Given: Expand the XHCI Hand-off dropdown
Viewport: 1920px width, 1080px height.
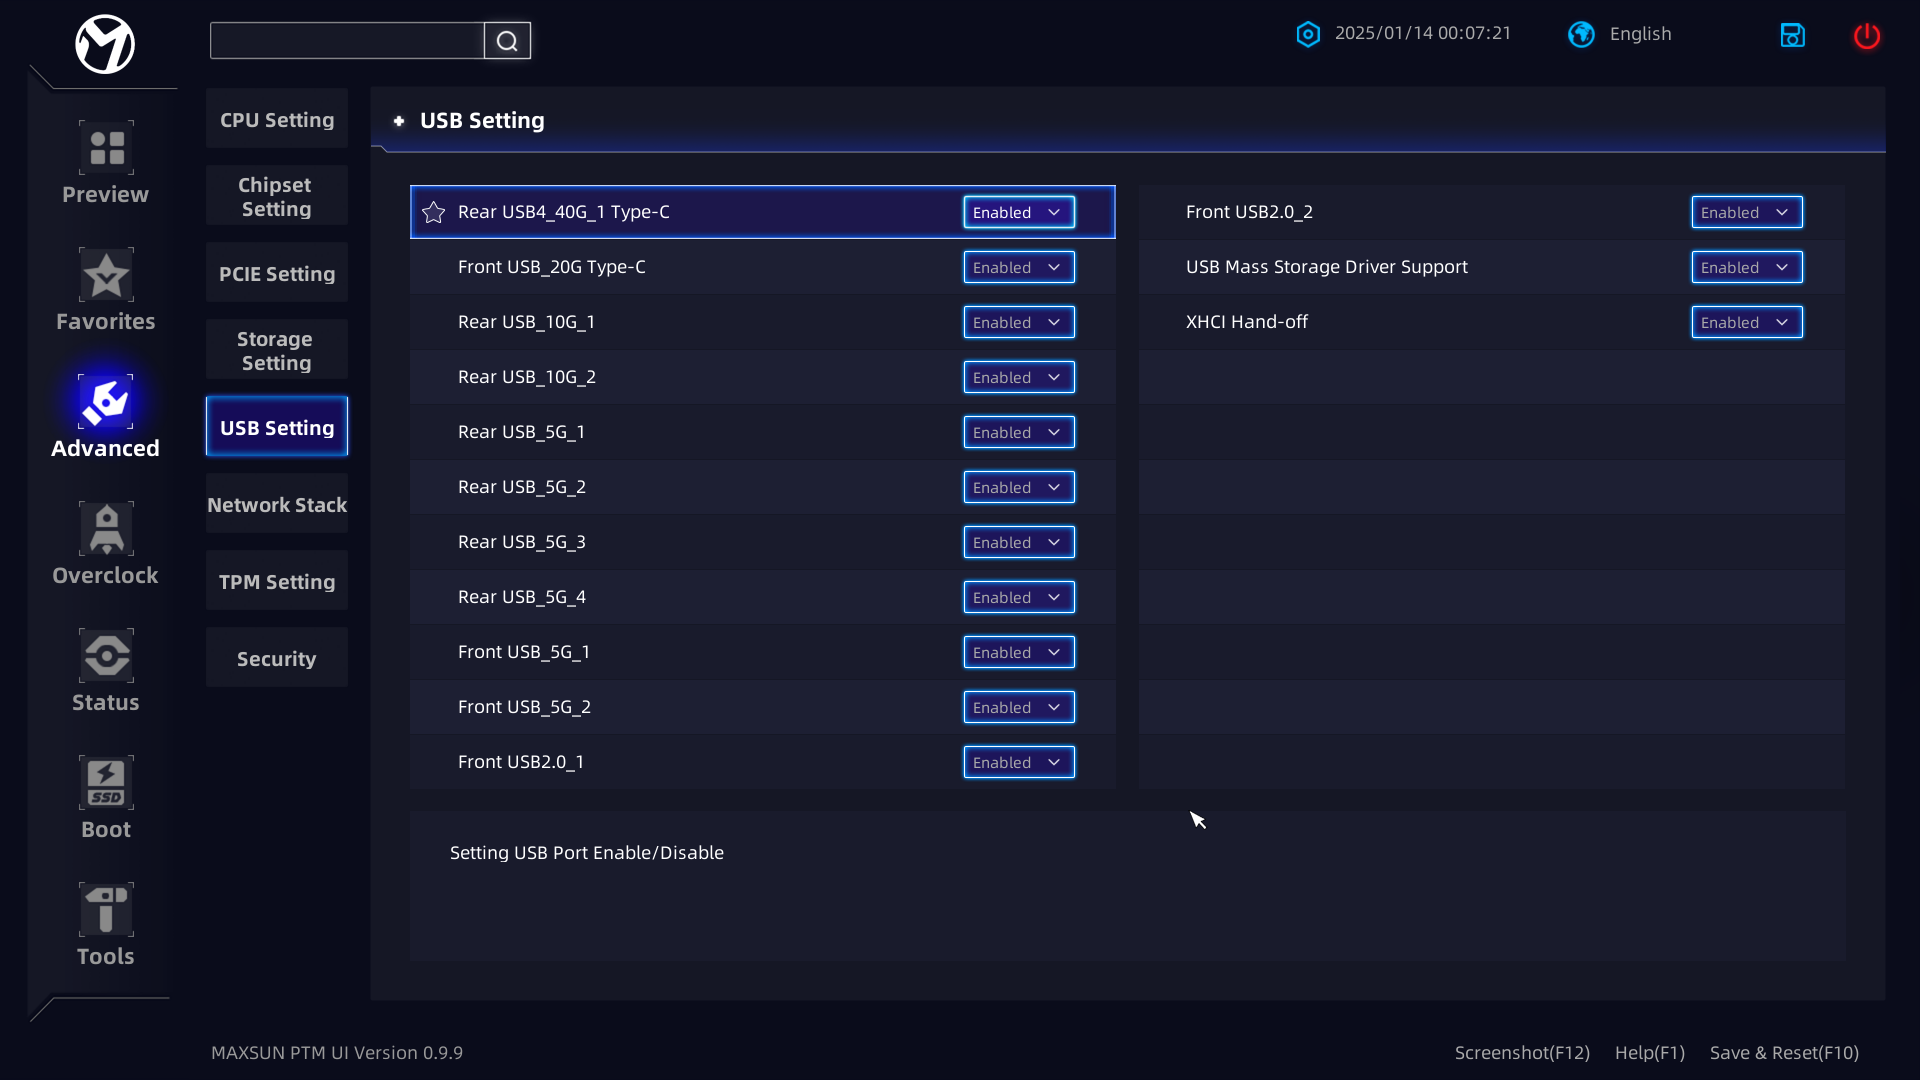Looking at the screenshot, I should [1746, 322].
